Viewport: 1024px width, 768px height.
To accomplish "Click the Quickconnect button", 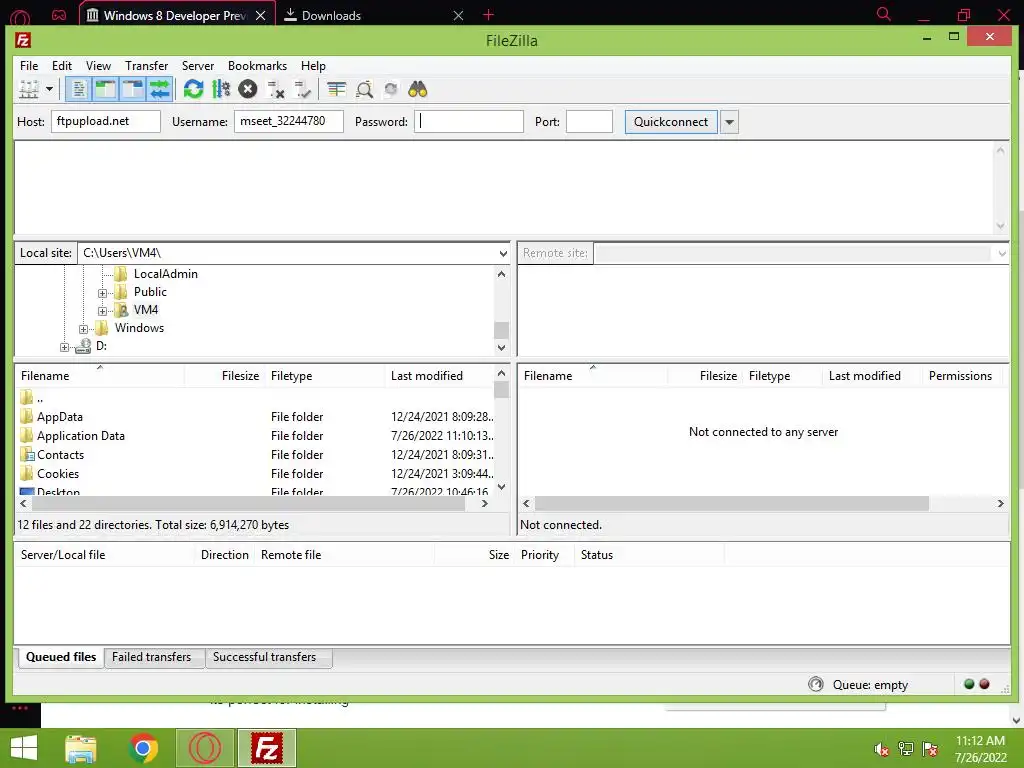I will click(x=671, y=122).
